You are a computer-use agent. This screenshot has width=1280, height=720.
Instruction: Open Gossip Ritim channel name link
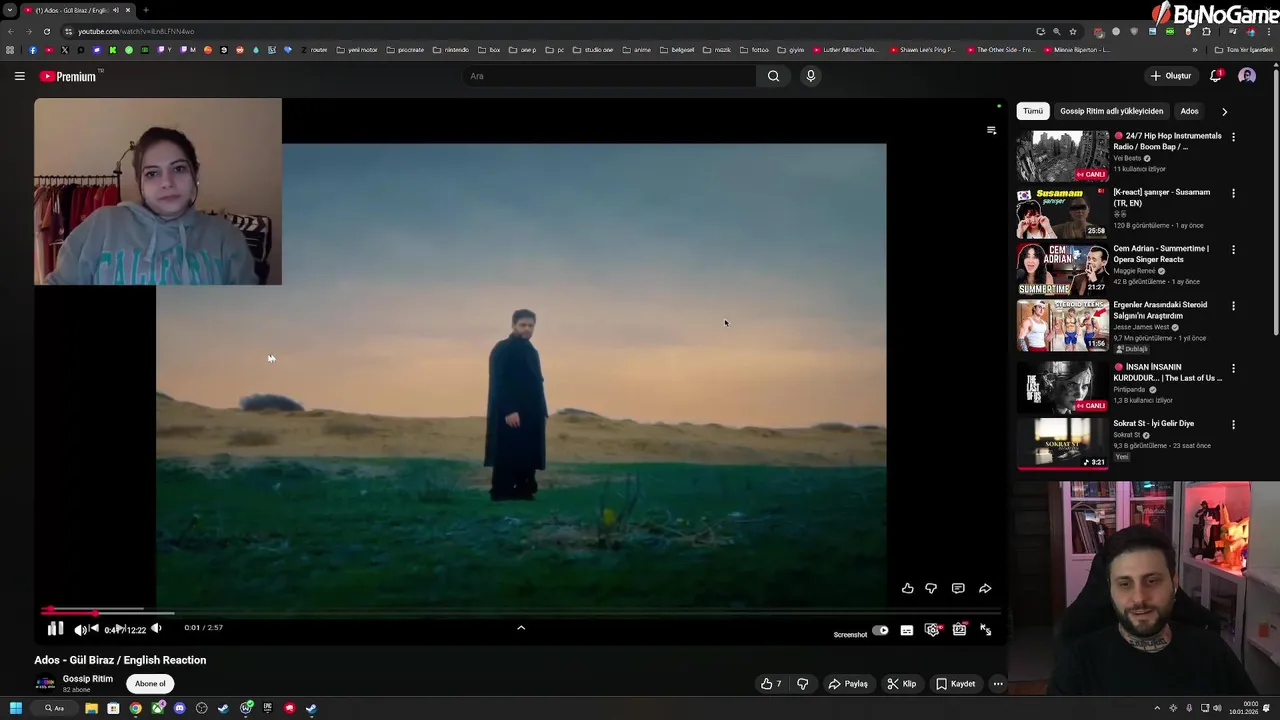88,679
